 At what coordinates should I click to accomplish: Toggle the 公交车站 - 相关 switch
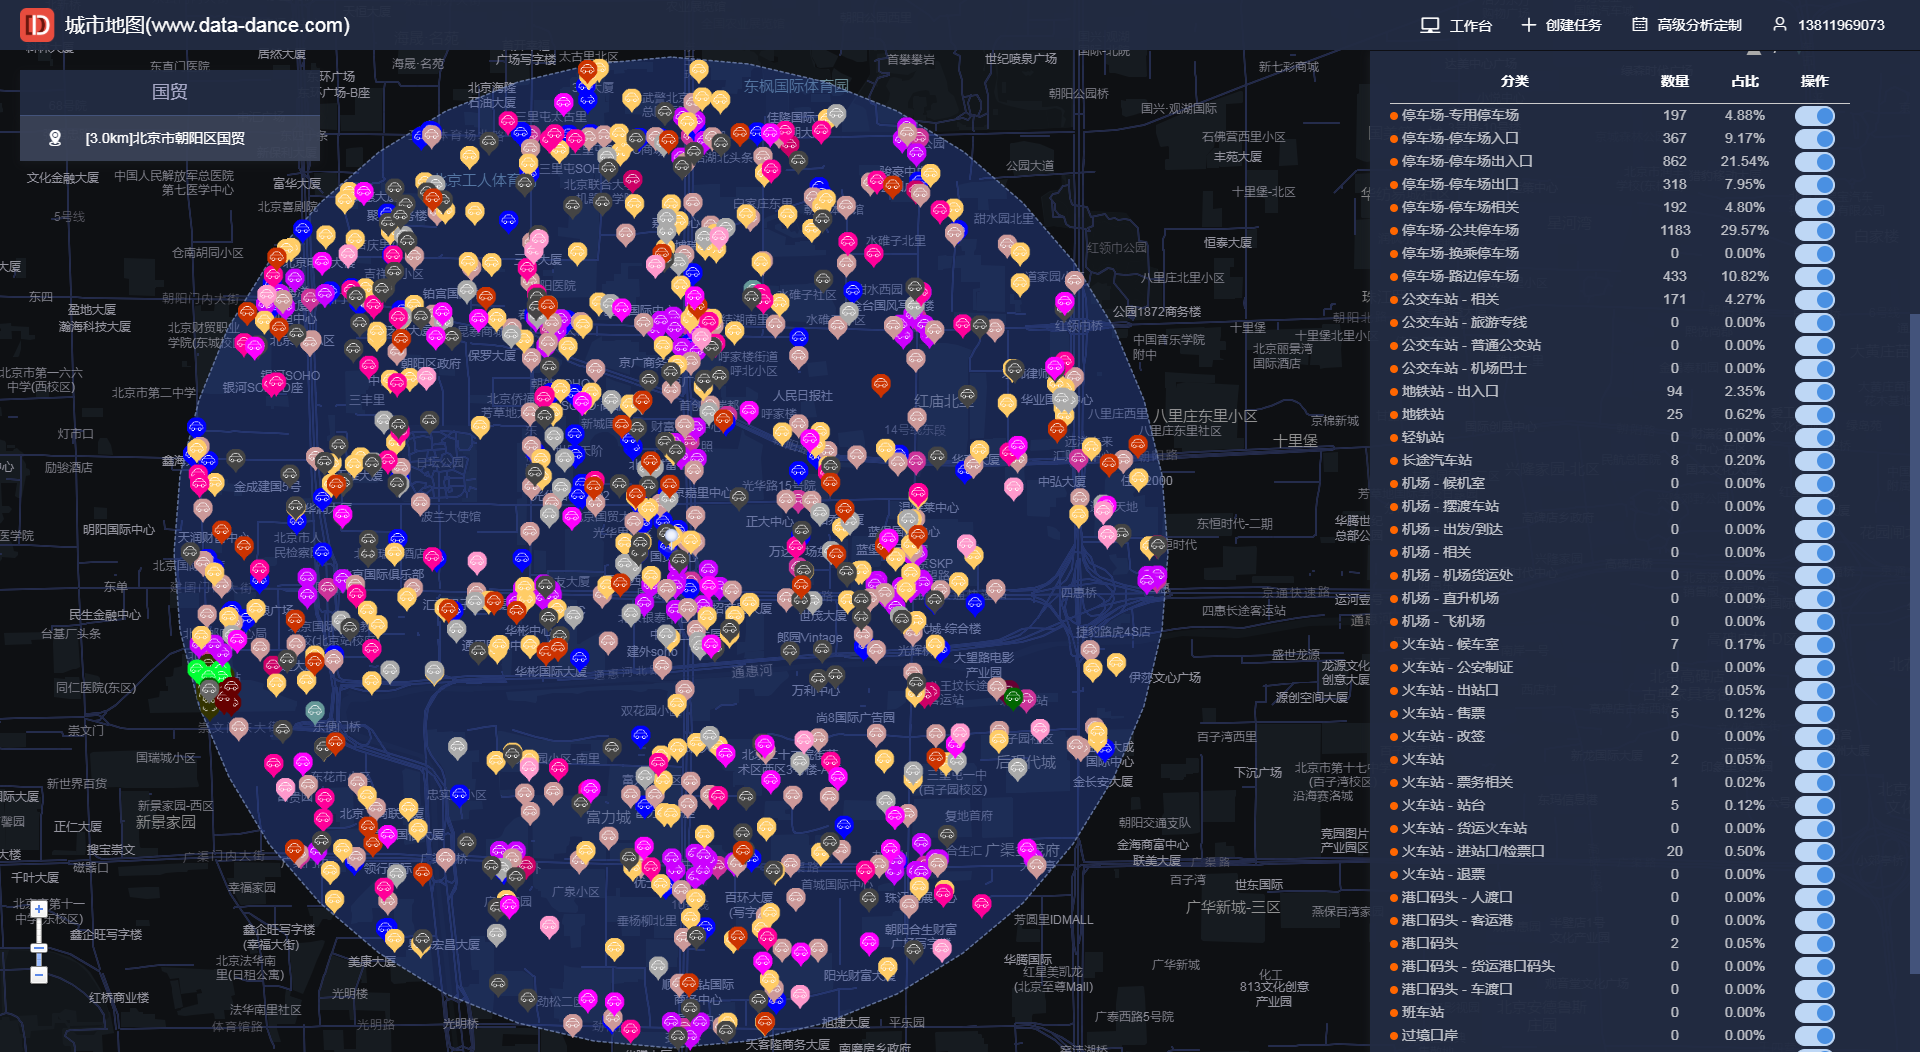[x=1814, y=299]
